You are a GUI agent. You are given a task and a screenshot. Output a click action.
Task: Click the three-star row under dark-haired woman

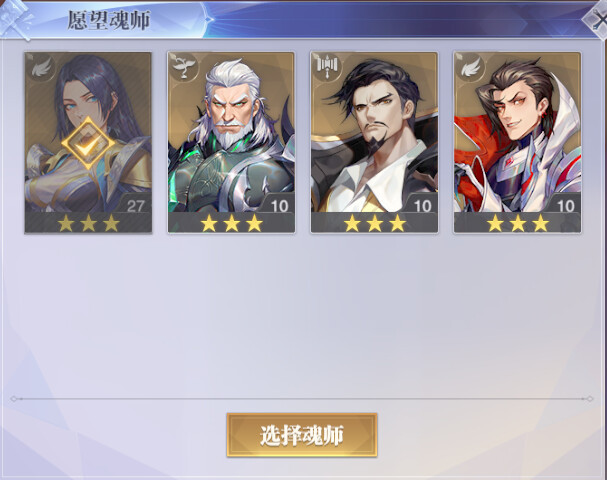[x=88, y=223]
